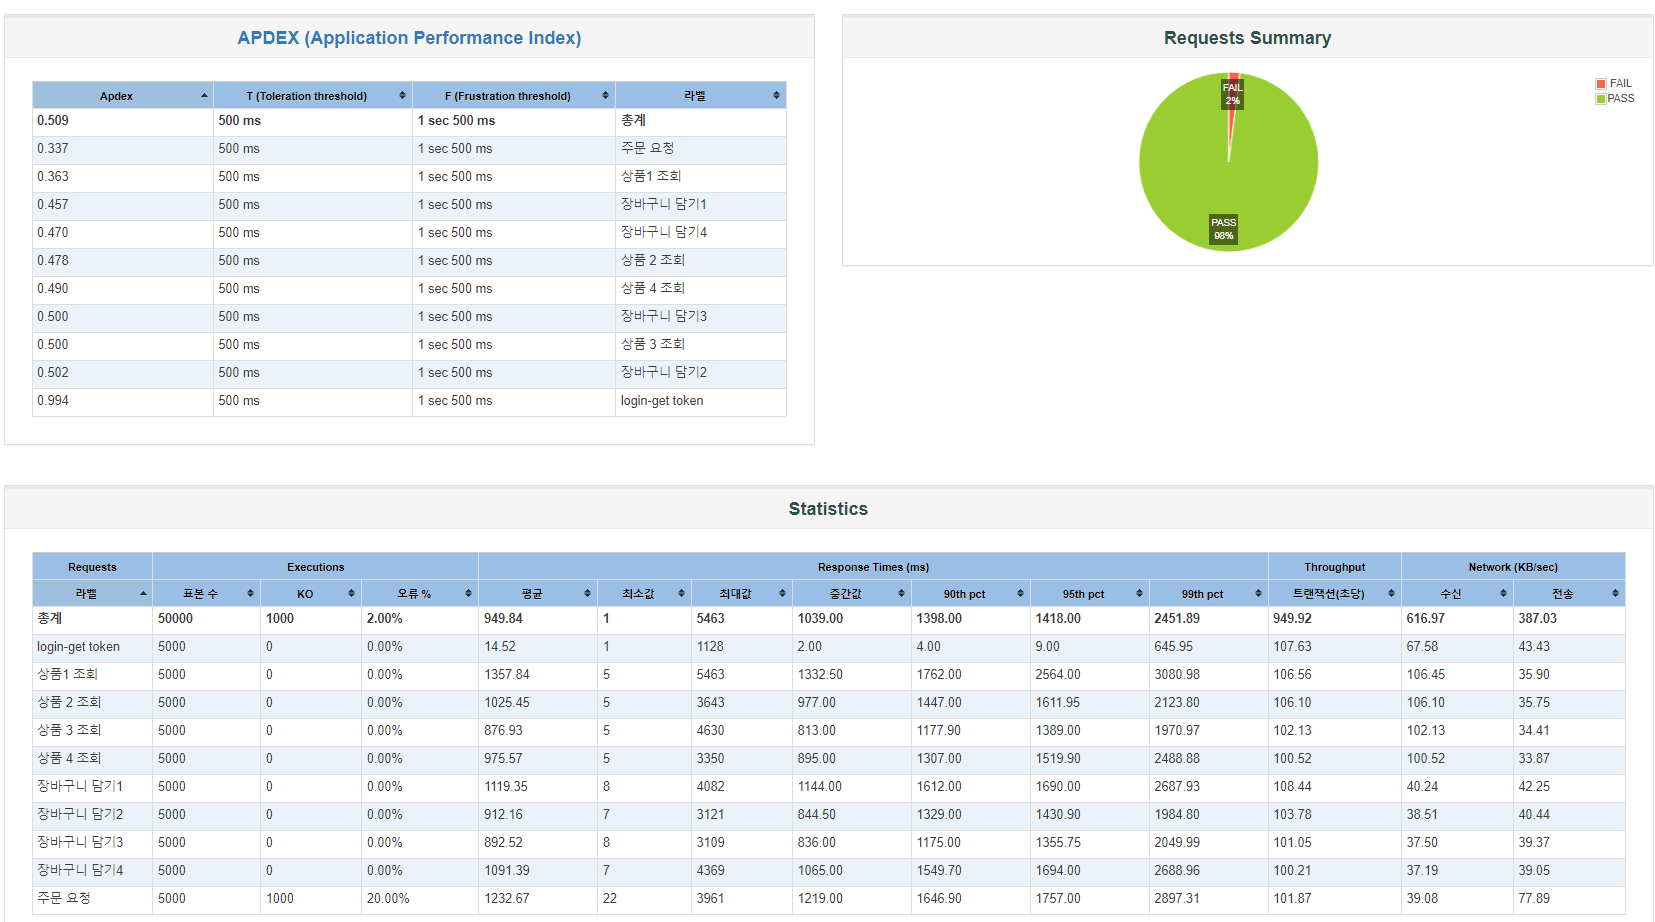
Task: Sort Statistics by 90th pct column
Action: click(x=970, y=594)
